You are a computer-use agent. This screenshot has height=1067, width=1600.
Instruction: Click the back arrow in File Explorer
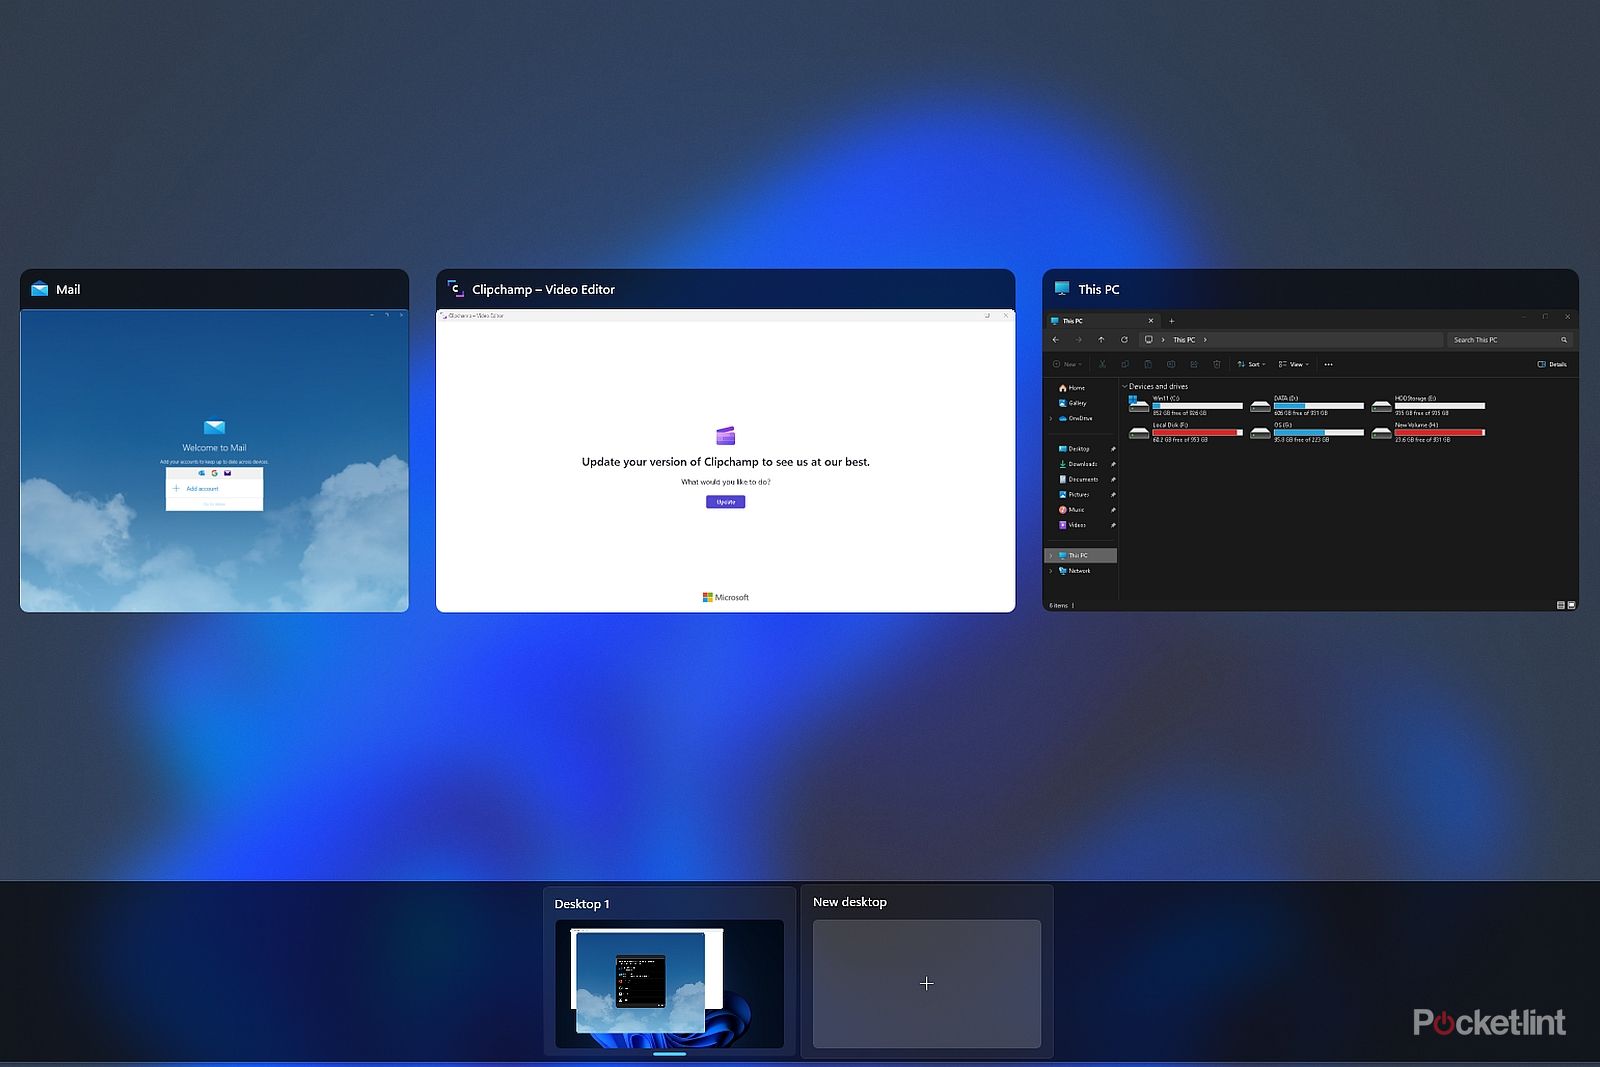[1056, 340]
